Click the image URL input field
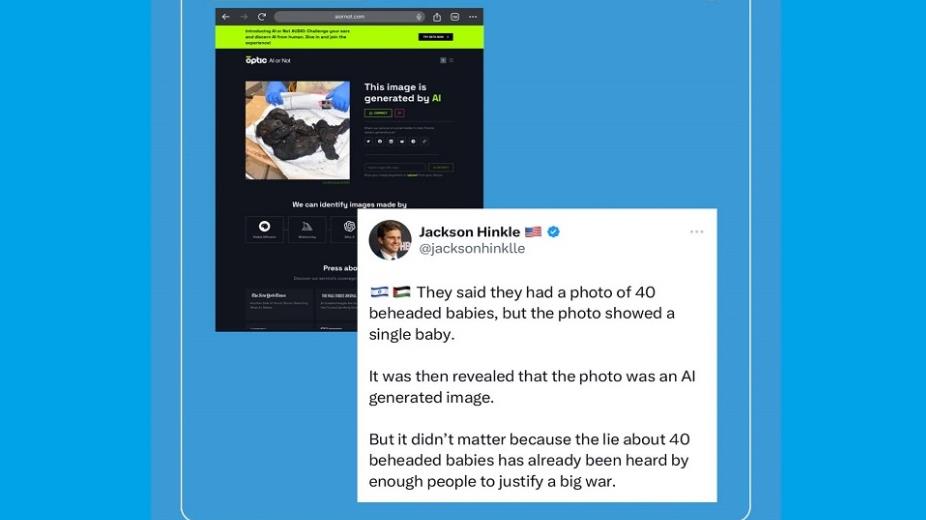This screenshot has width=926, height=520. coord(394,168)
